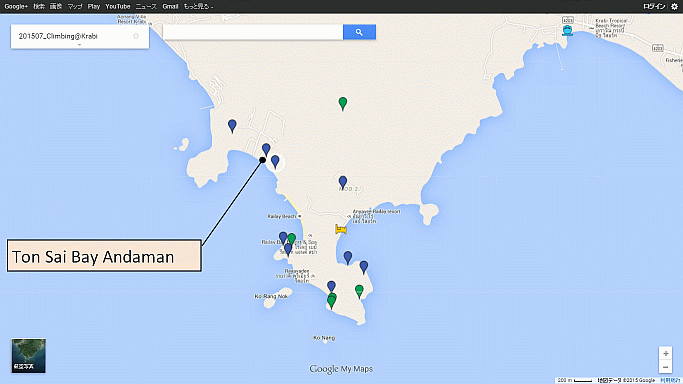Star the 201507_Climbing@Krabi map
Image resolution: width=683 pixels, height=384 pixels.
tap(136, 36)
